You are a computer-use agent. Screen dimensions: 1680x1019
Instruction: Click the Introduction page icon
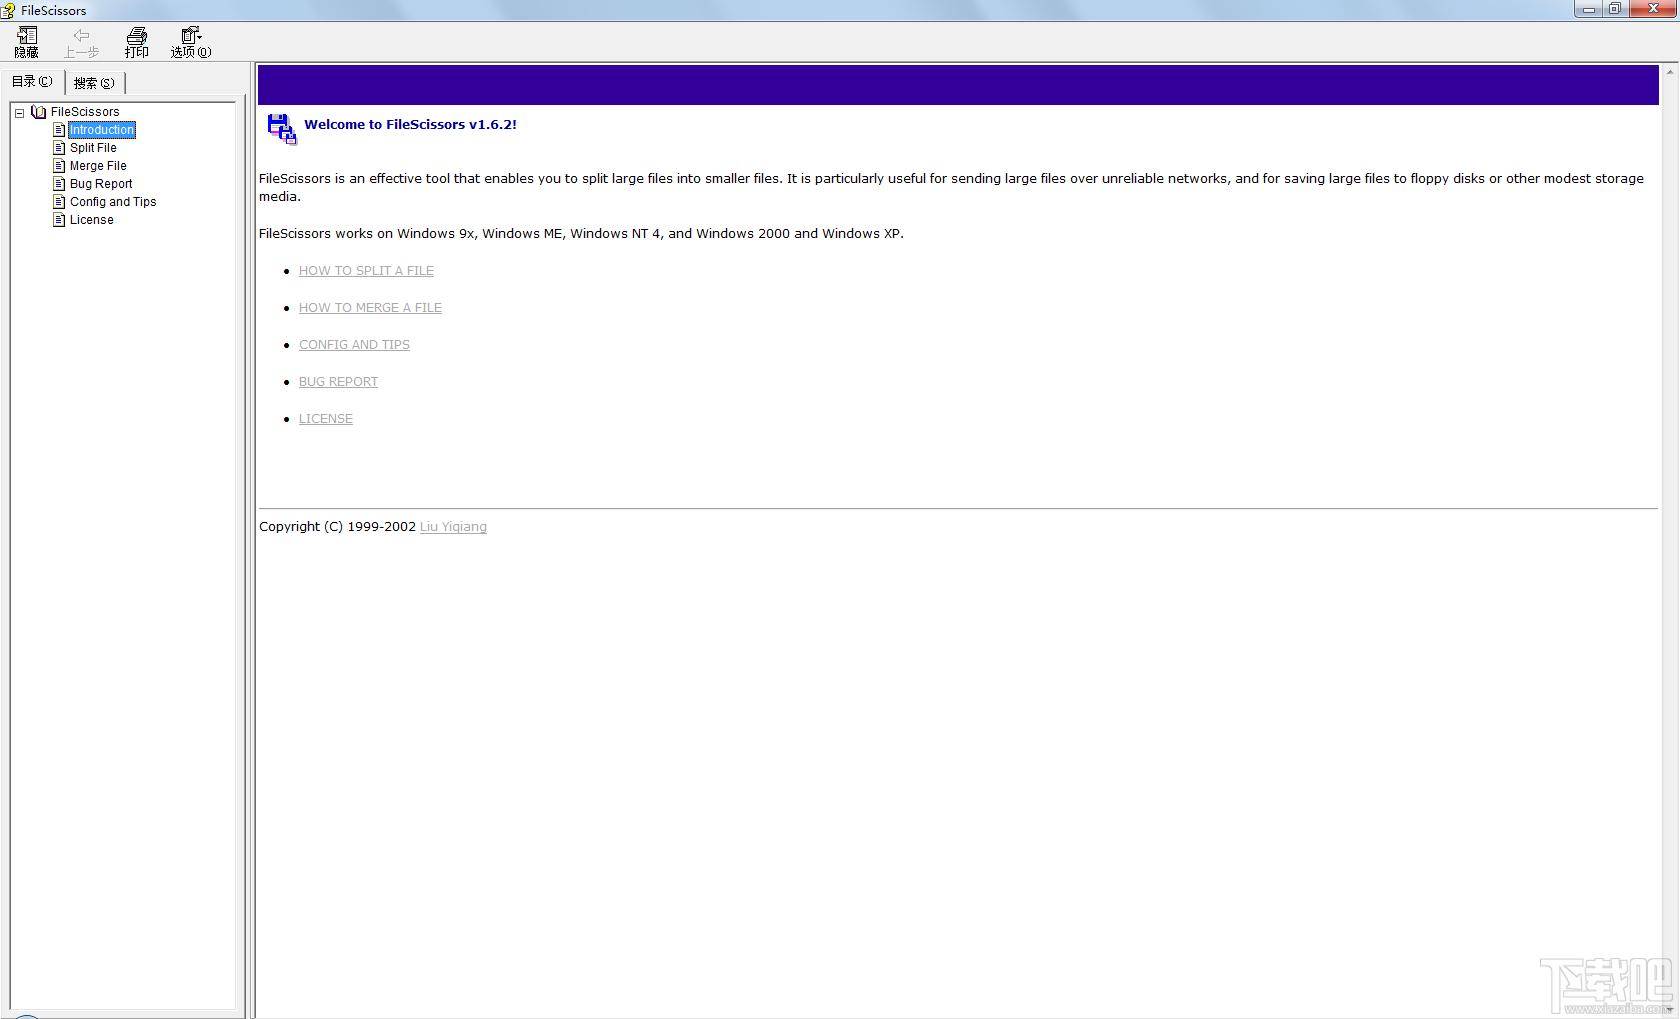[x=59, y=130]
